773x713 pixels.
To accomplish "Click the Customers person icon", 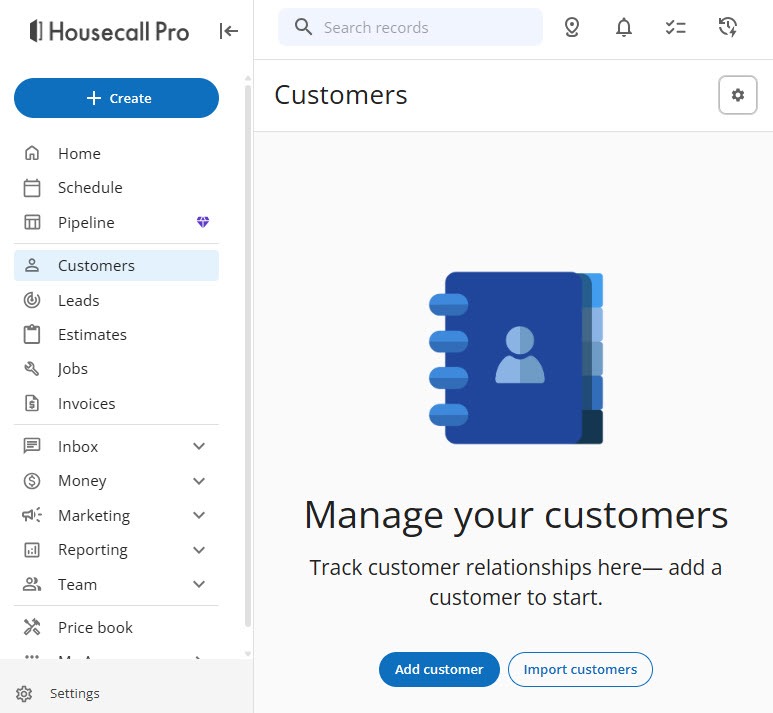I will click(32, 265).
